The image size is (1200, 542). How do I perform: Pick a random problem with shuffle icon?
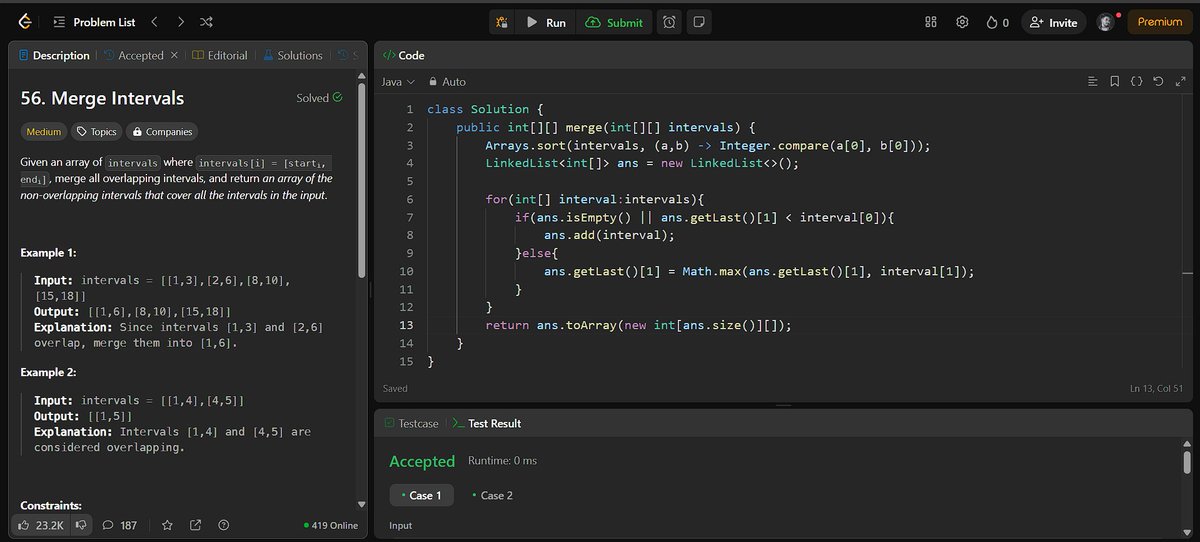(x=206, y=22)
